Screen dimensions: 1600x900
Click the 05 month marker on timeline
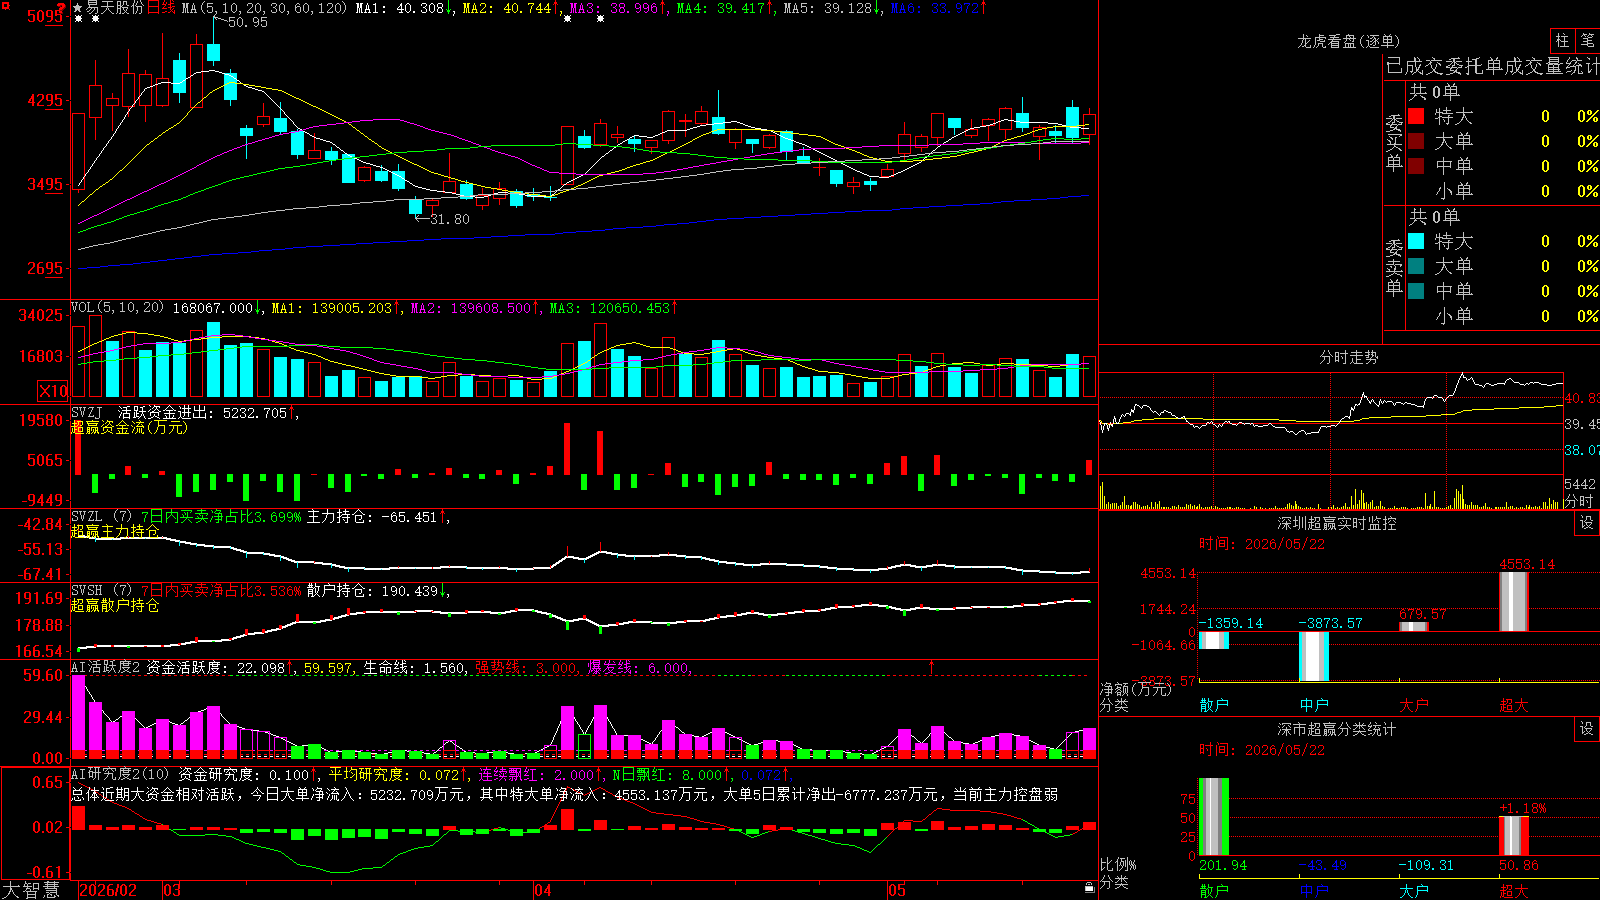897,890
